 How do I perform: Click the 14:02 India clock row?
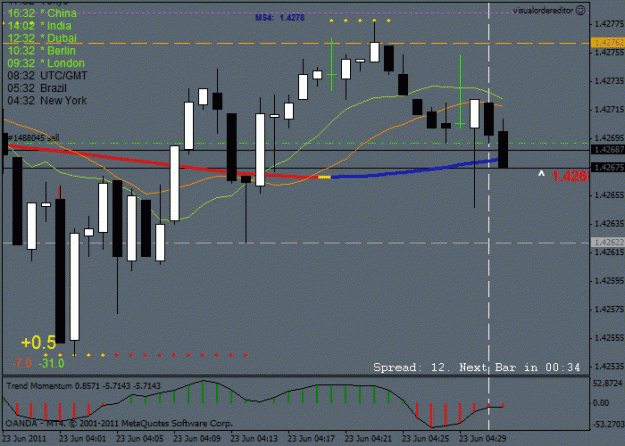(39, 26)
